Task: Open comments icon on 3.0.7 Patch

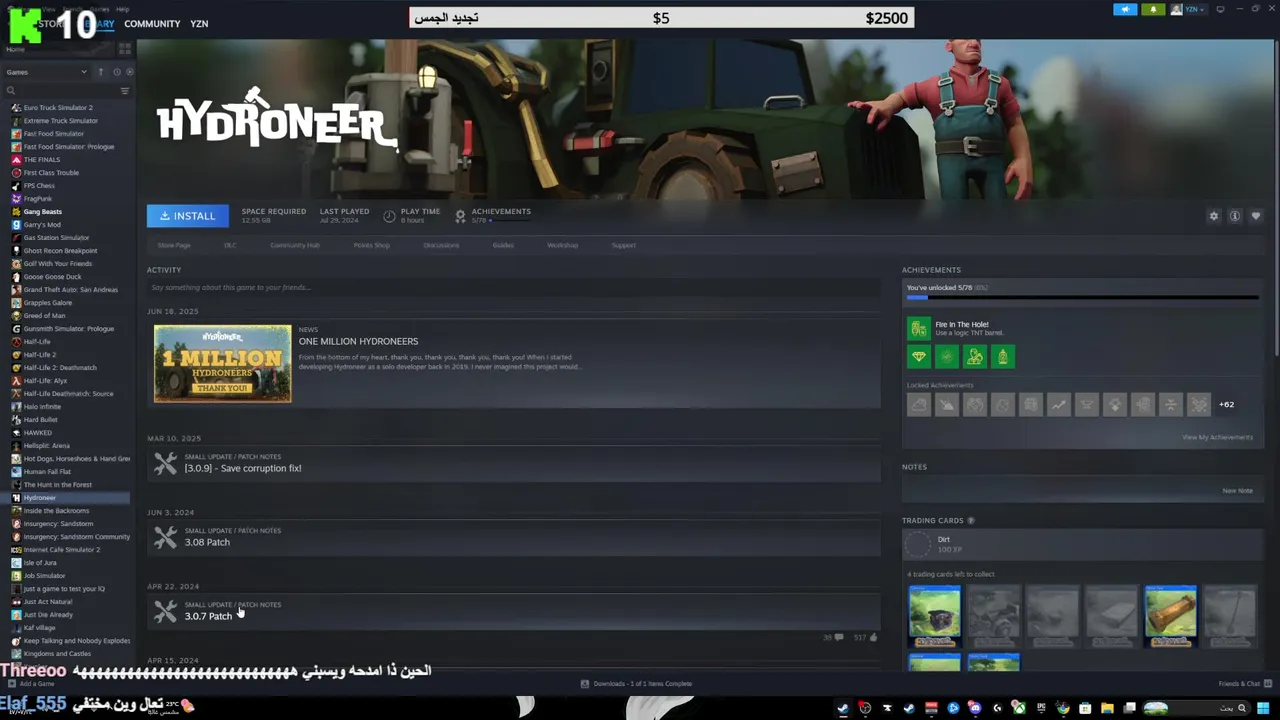Action: pos(839,637)
